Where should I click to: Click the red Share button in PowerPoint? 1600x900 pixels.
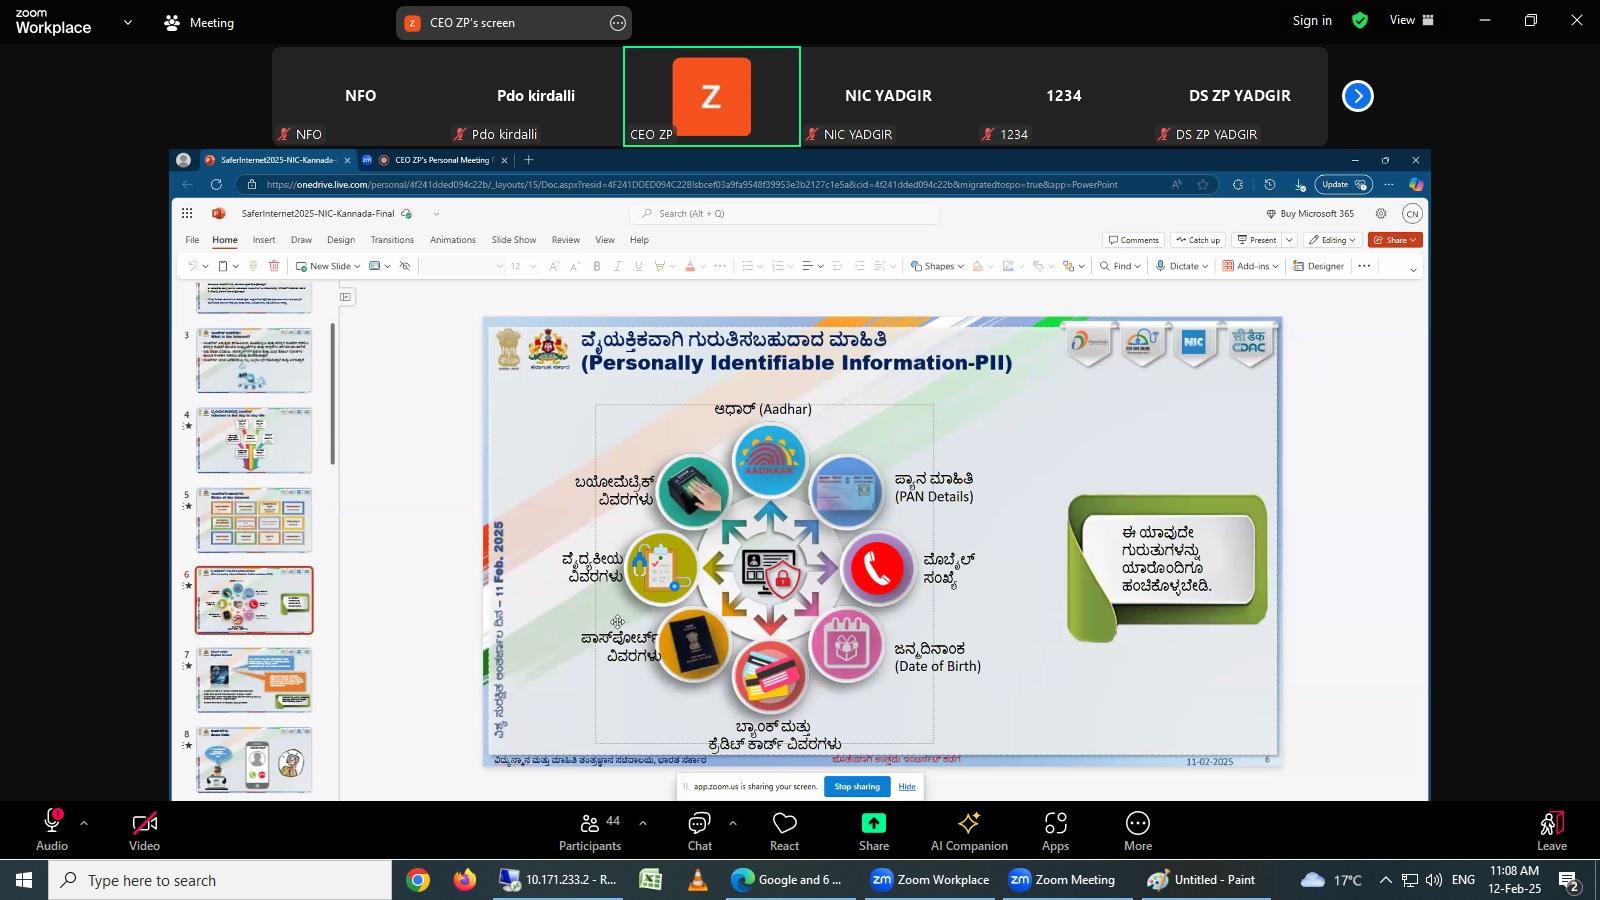pyautogui.click(x=1395, y=240)
